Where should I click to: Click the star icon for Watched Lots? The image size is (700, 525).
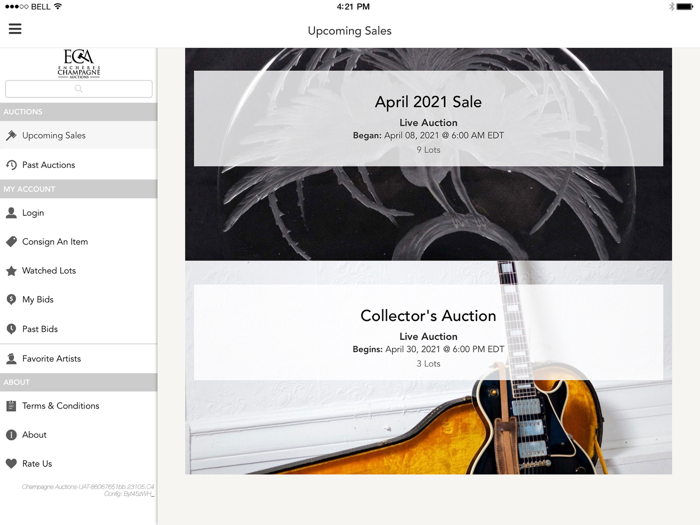11,271
